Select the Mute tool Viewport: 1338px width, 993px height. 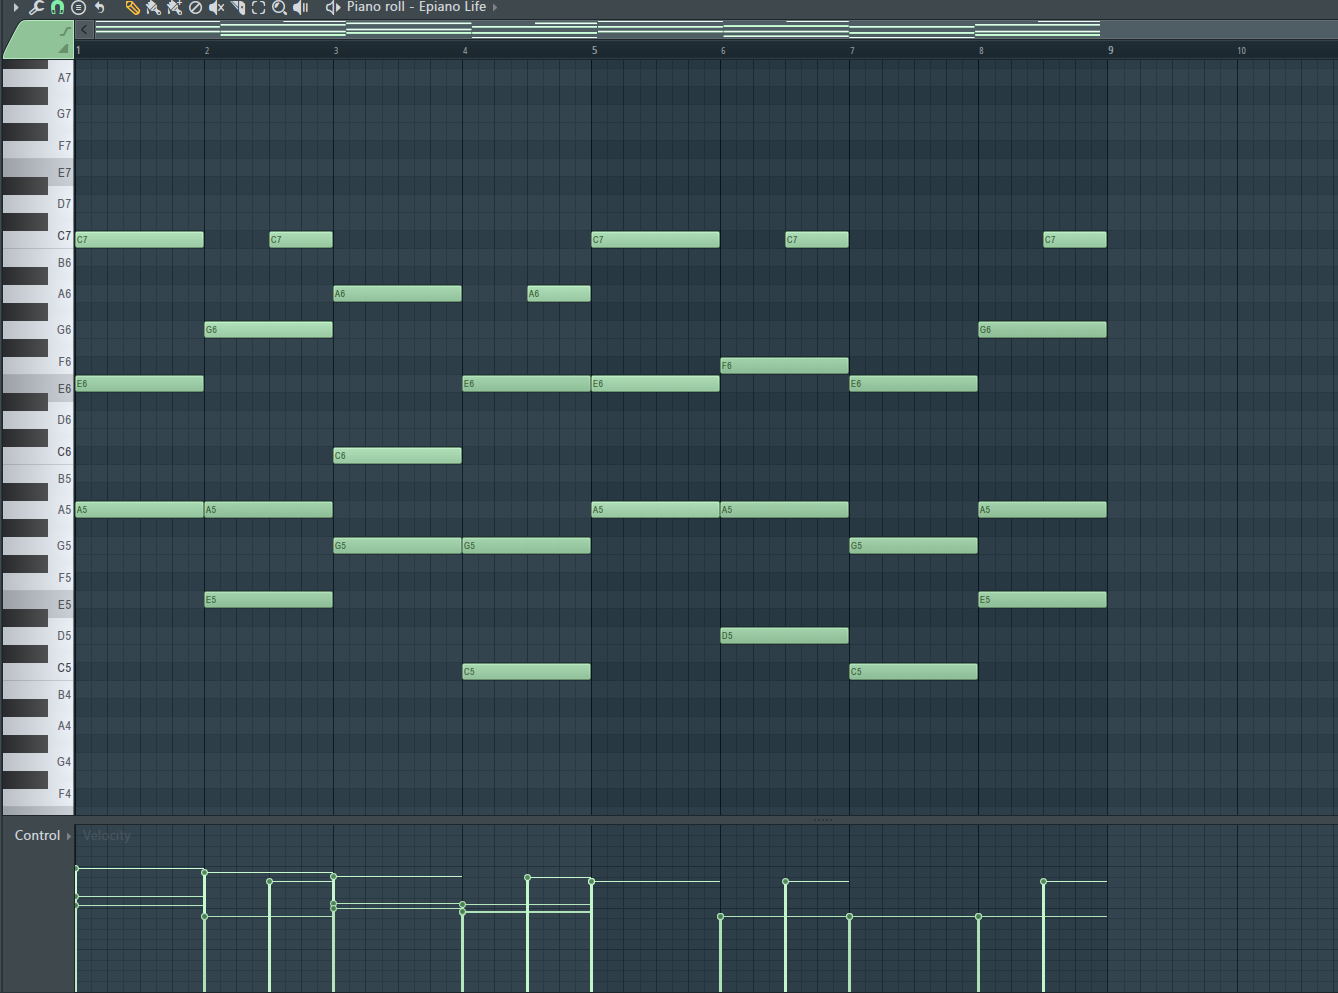[216, 7]
